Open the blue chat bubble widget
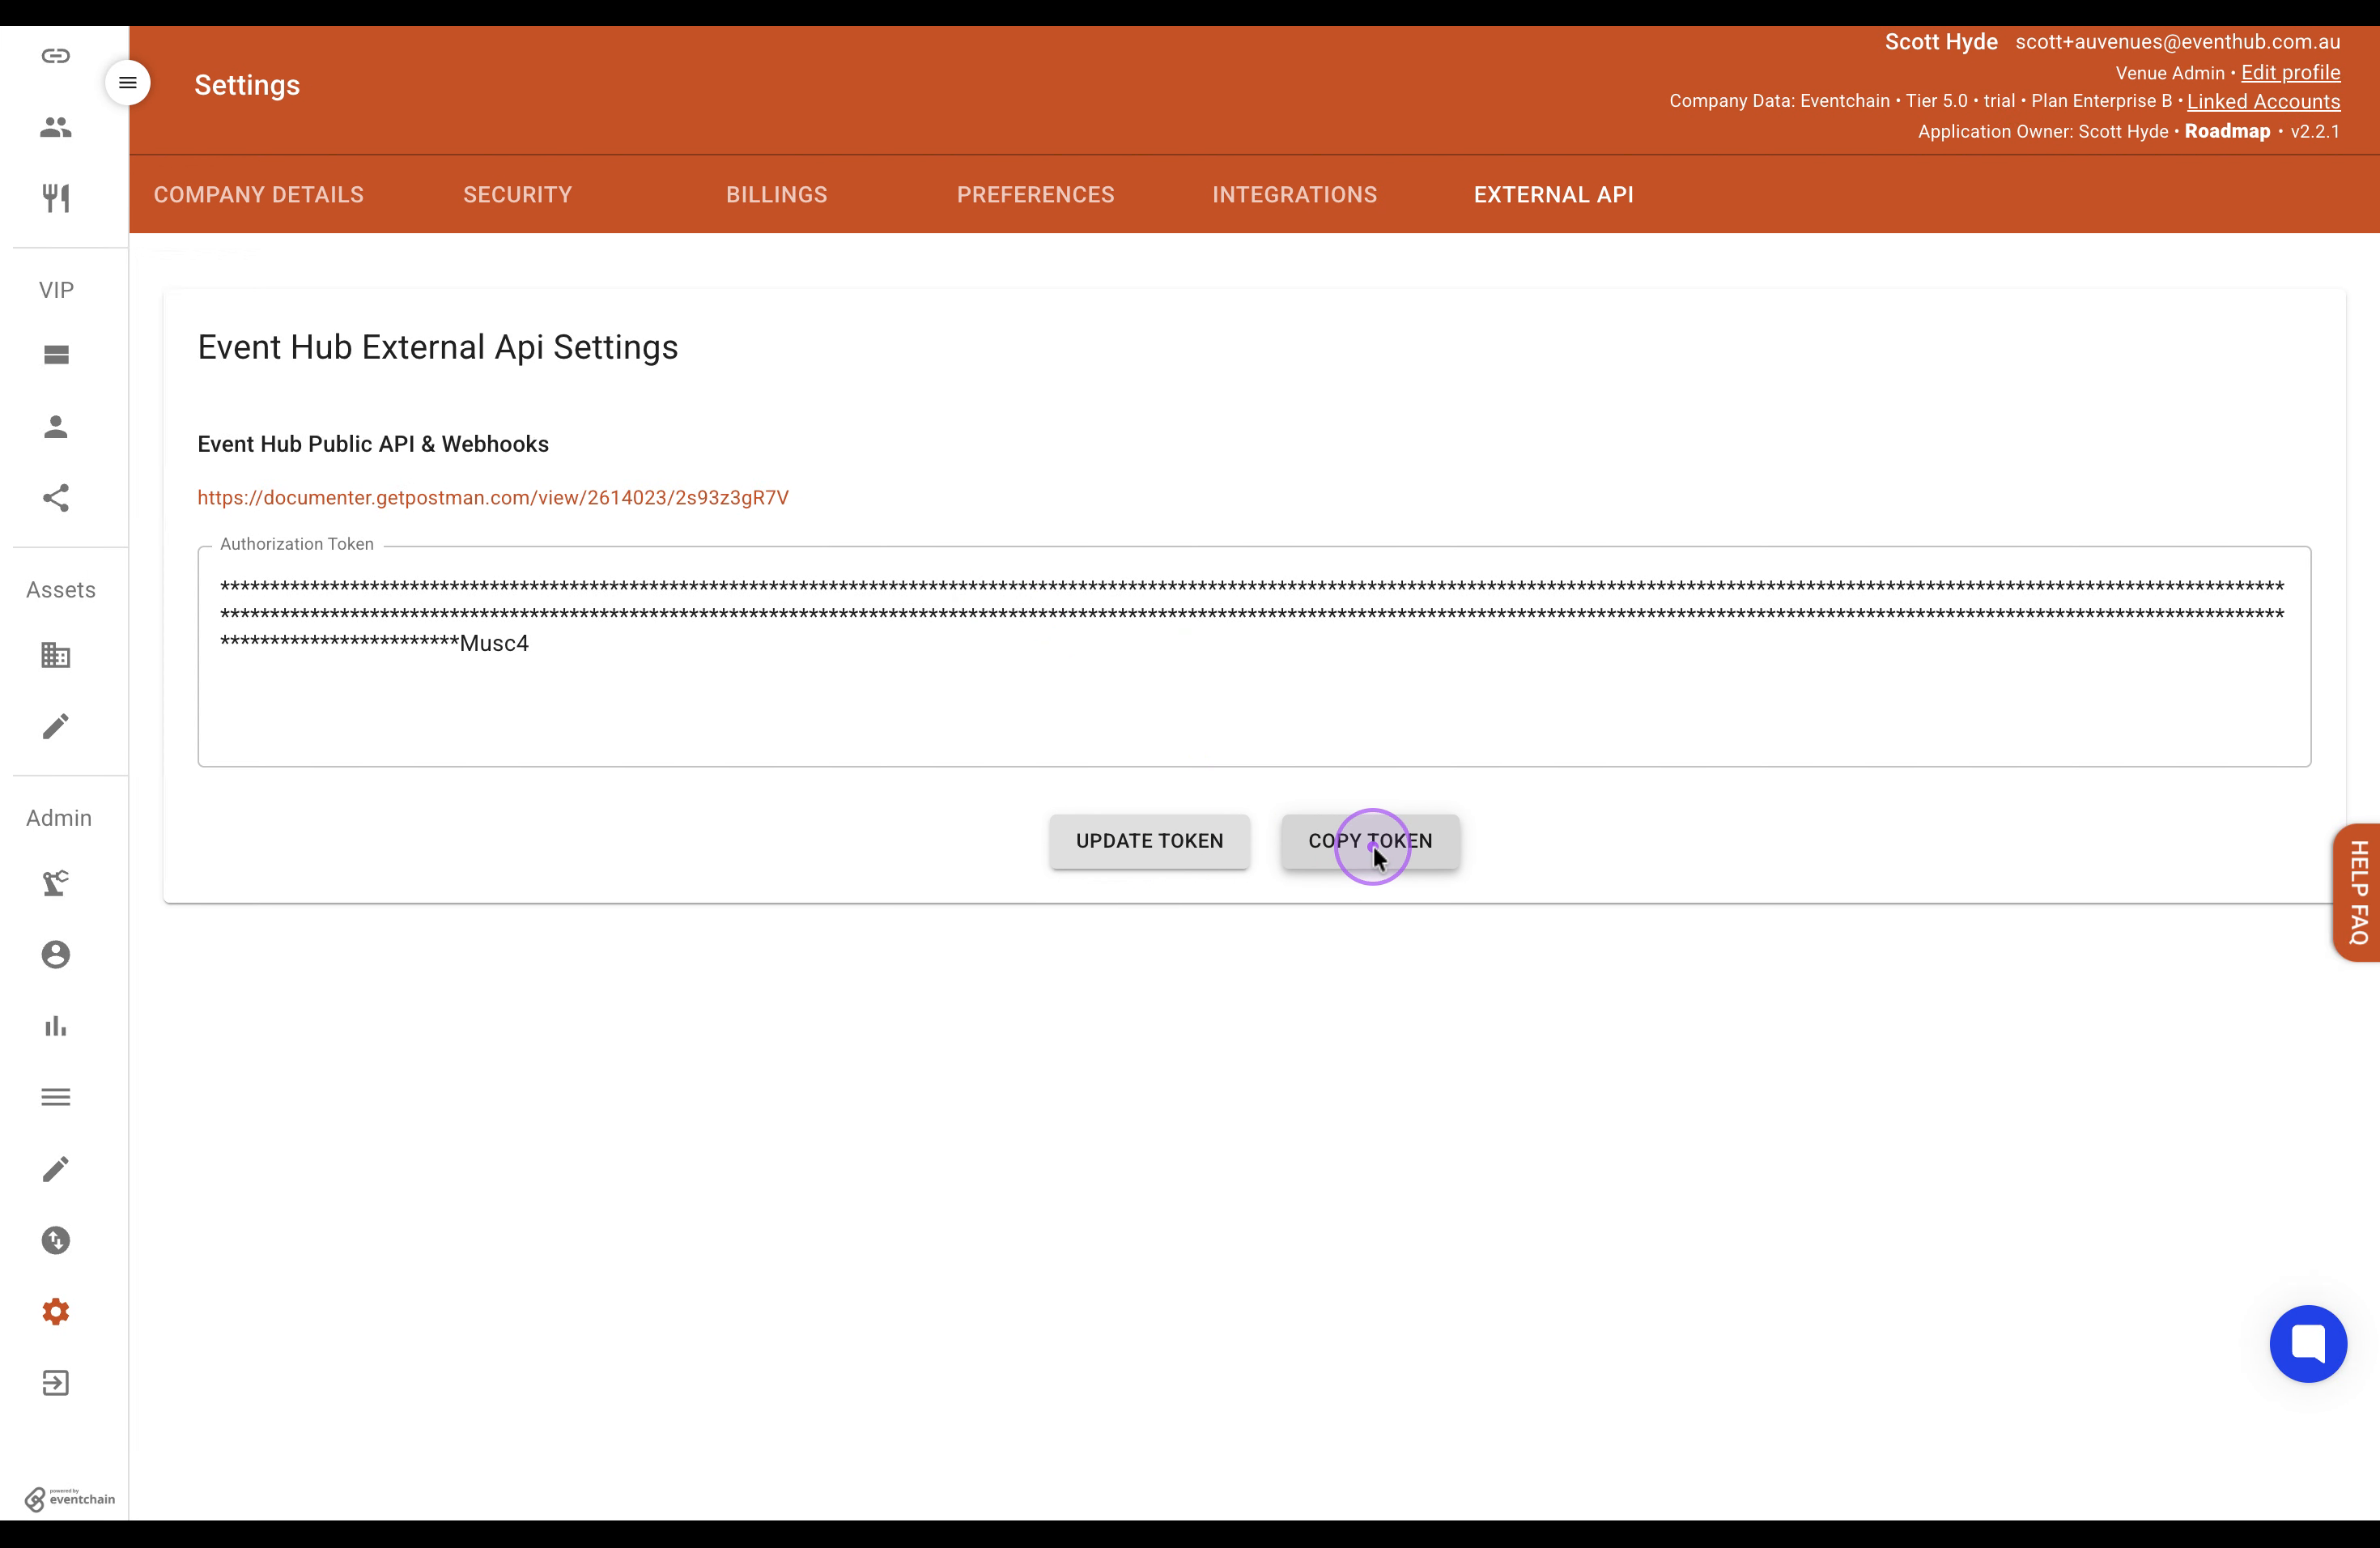 [x=2308, y=1343]
